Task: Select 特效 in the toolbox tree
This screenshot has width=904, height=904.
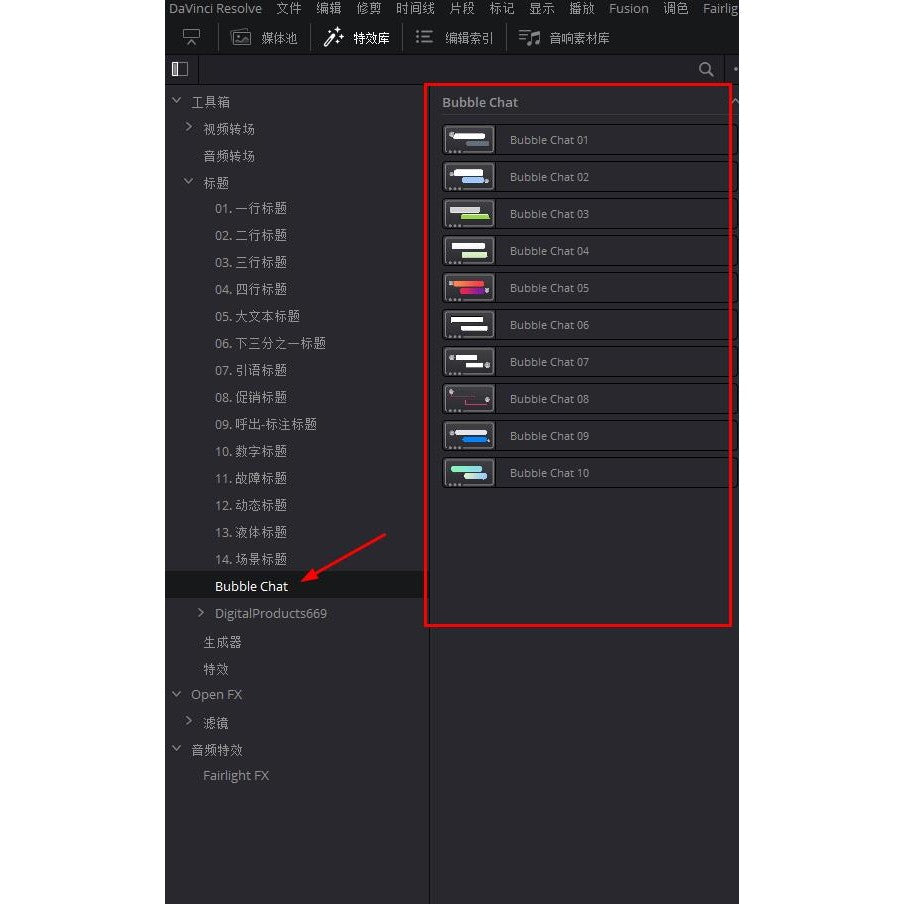Action: 216,669
